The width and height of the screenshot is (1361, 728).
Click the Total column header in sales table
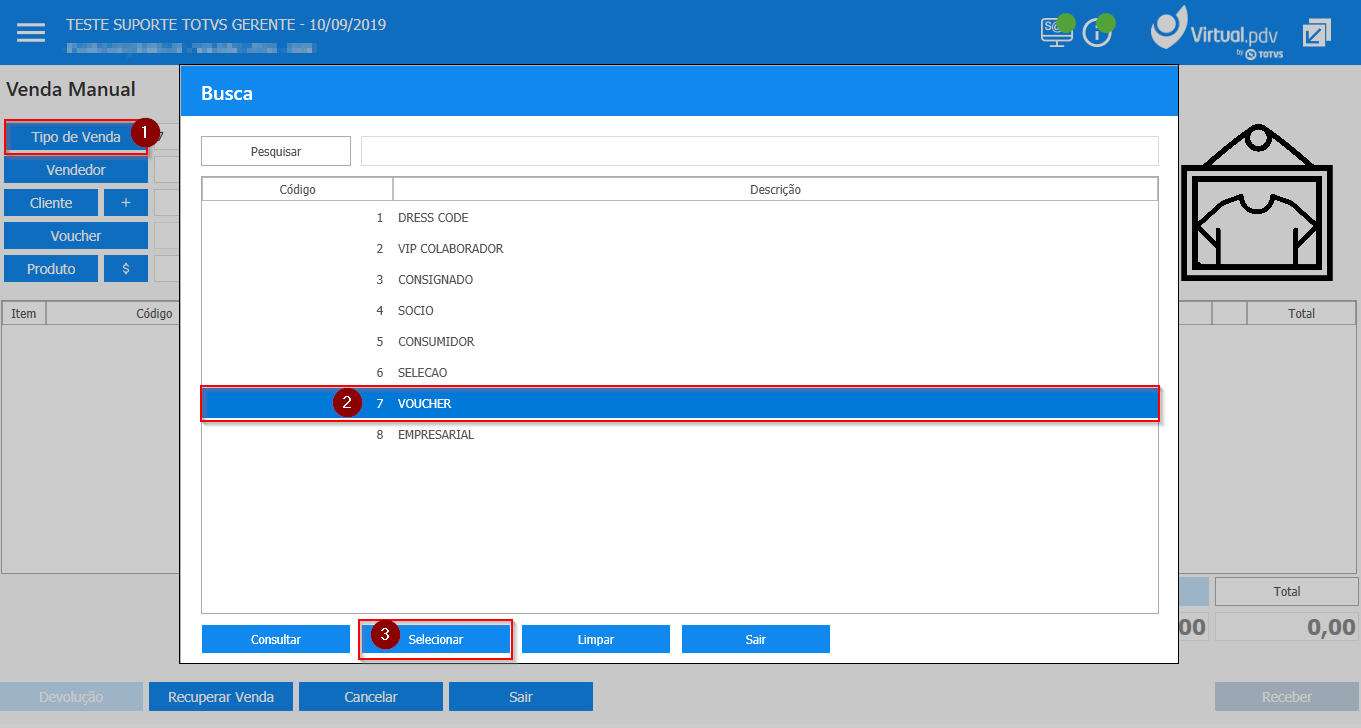tap(1301, 313)
